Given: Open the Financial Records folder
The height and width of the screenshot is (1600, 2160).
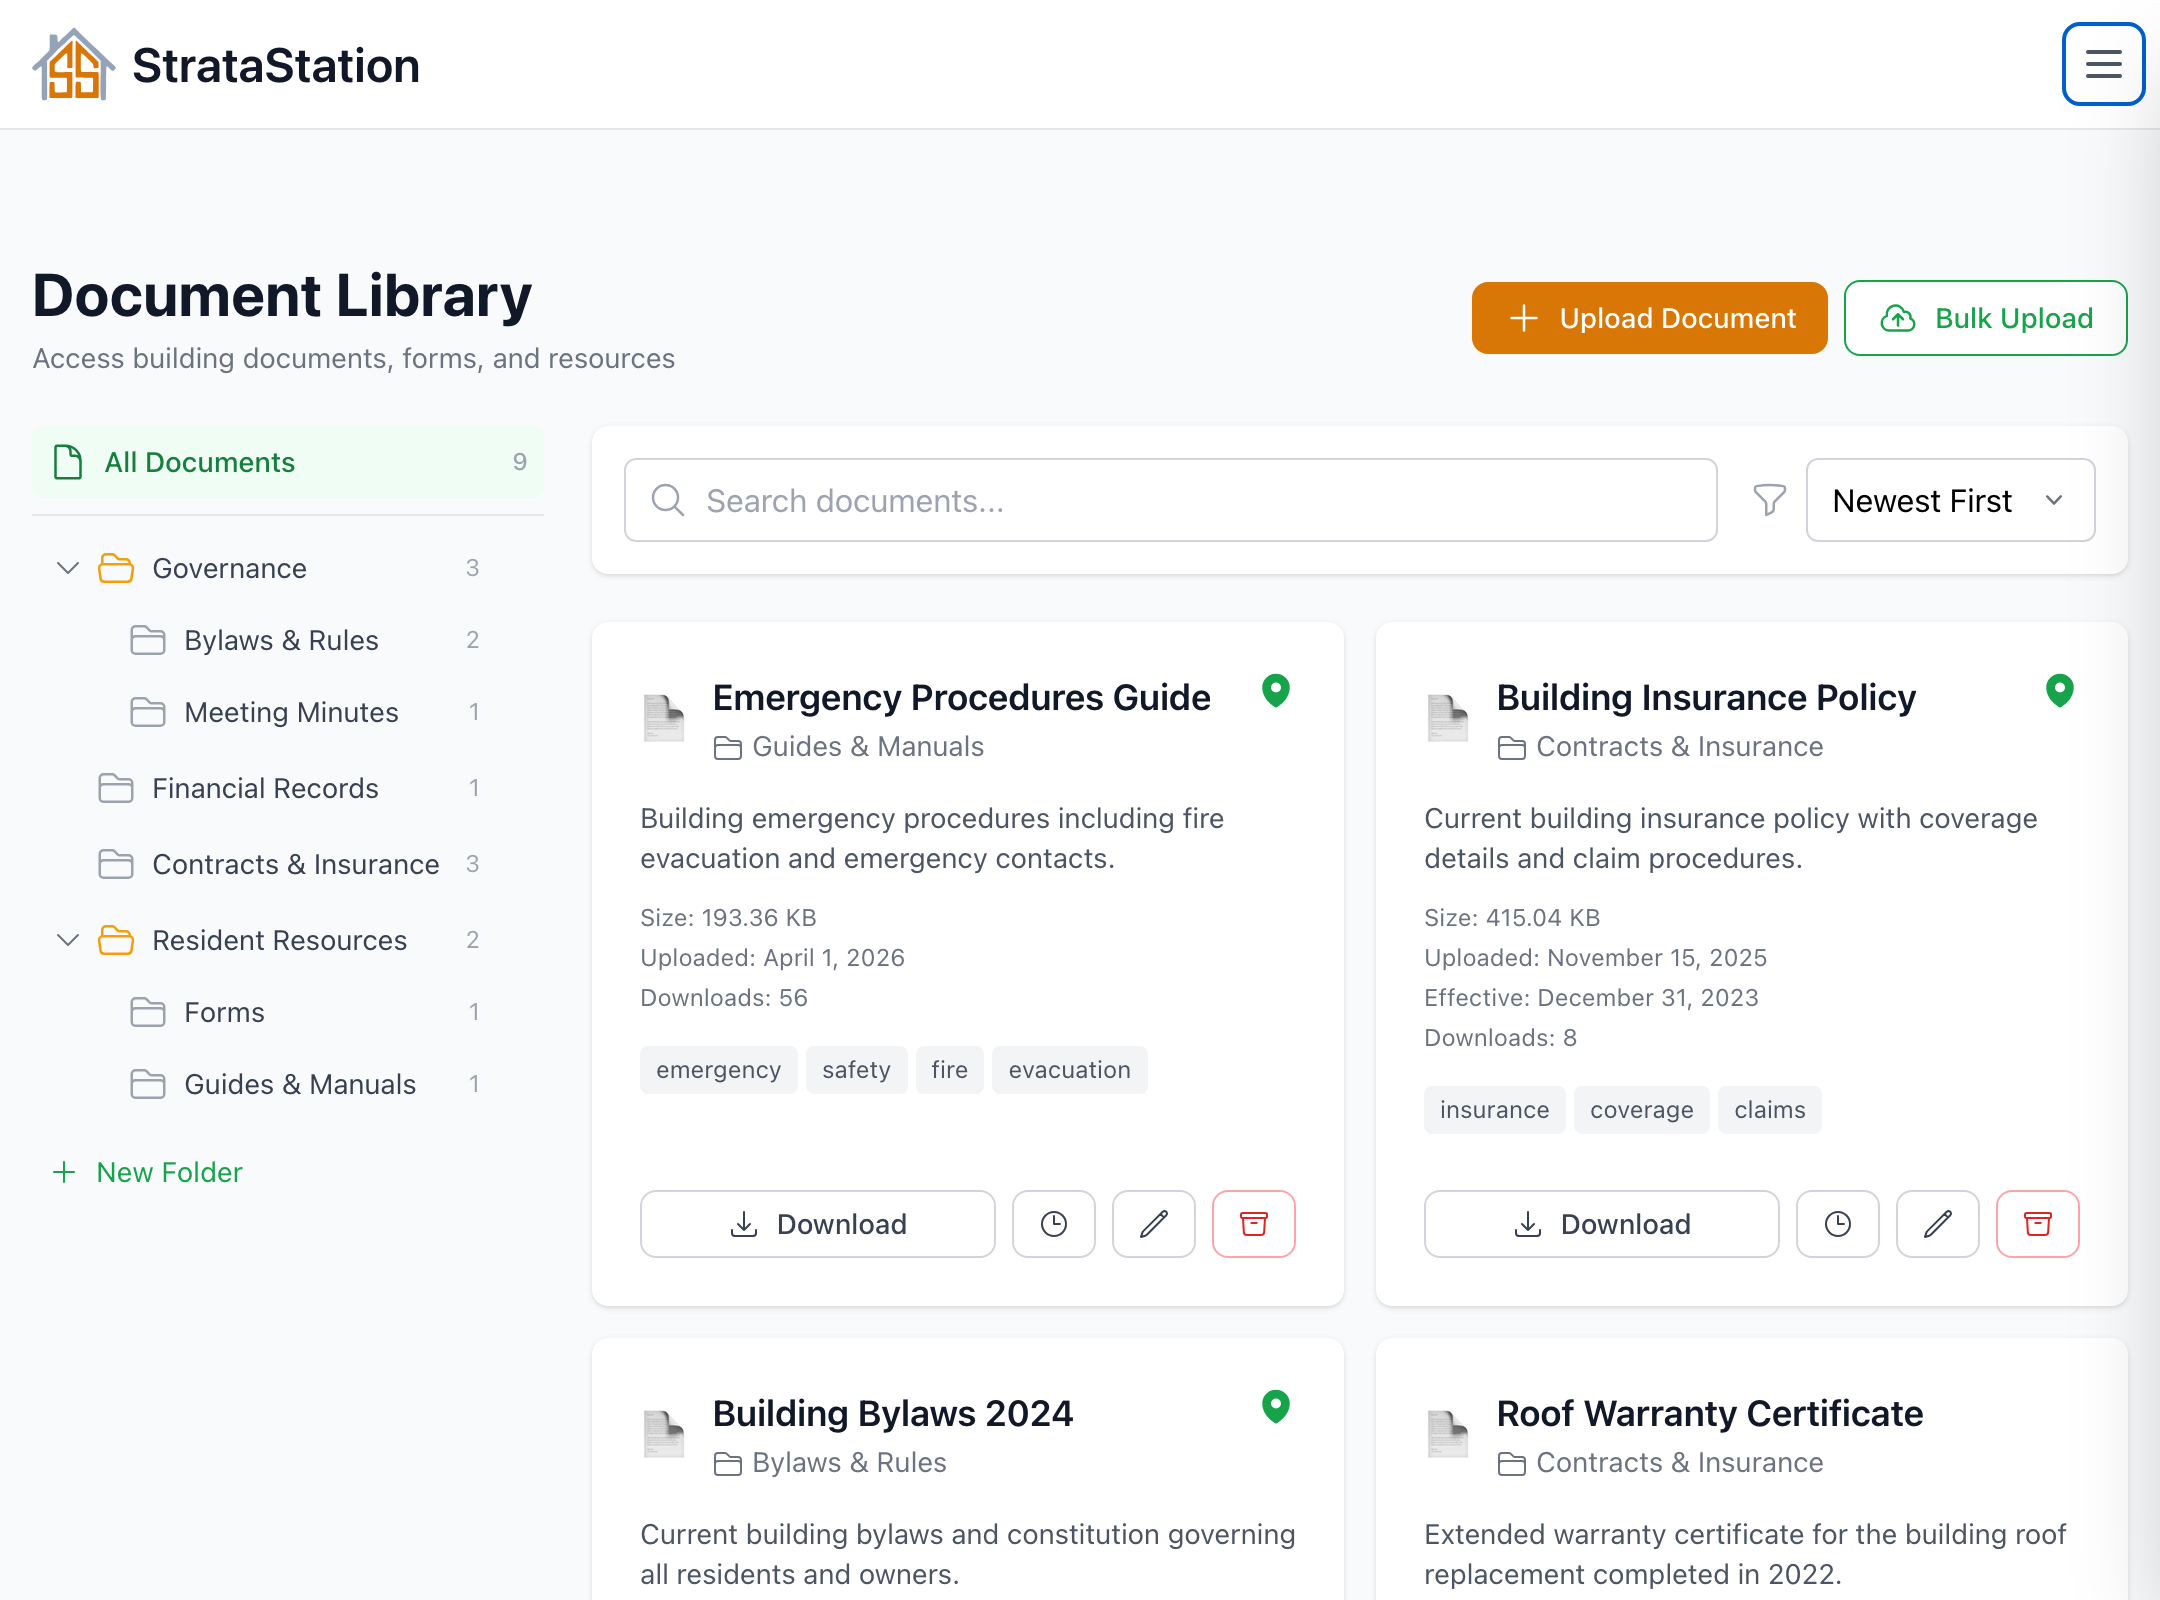Looking at the screenshot, I should (x=288, y=788).
